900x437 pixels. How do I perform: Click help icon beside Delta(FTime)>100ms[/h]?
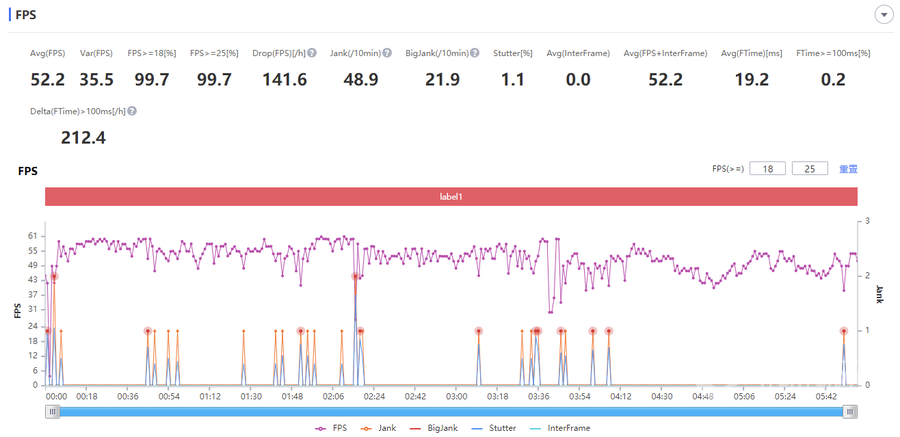(x=132, y=112)
